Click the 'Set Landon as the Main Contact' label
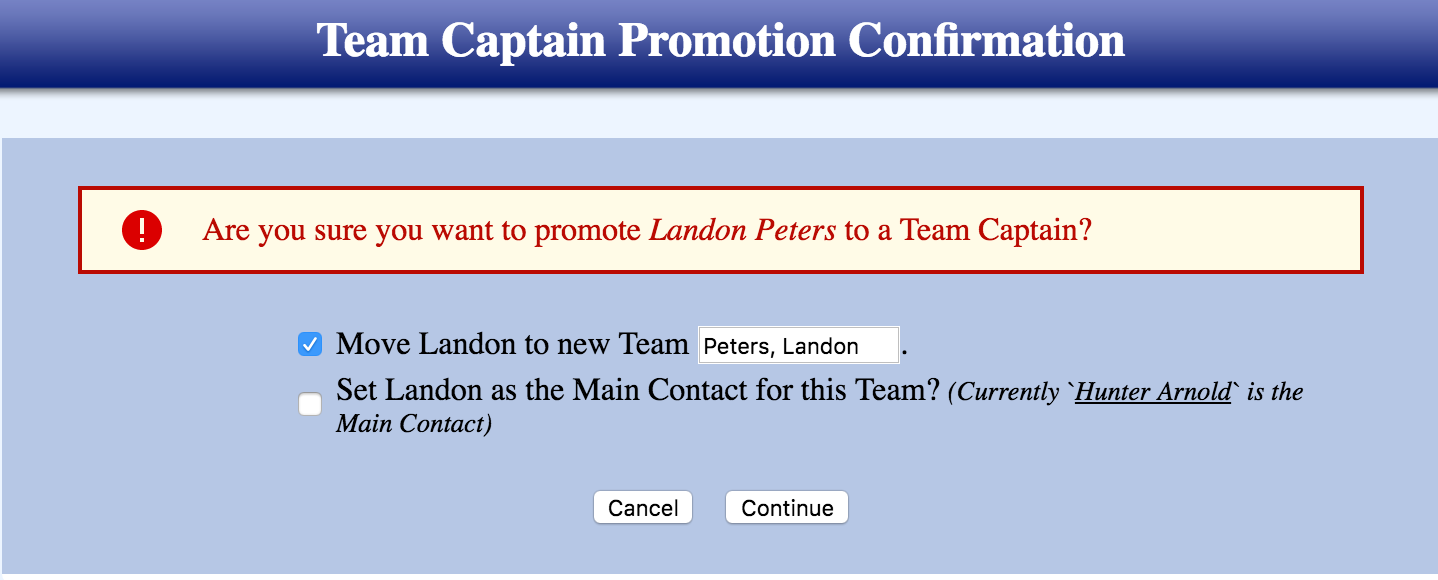This screenshot has width=1438, height=580. [x=560, y=389]
